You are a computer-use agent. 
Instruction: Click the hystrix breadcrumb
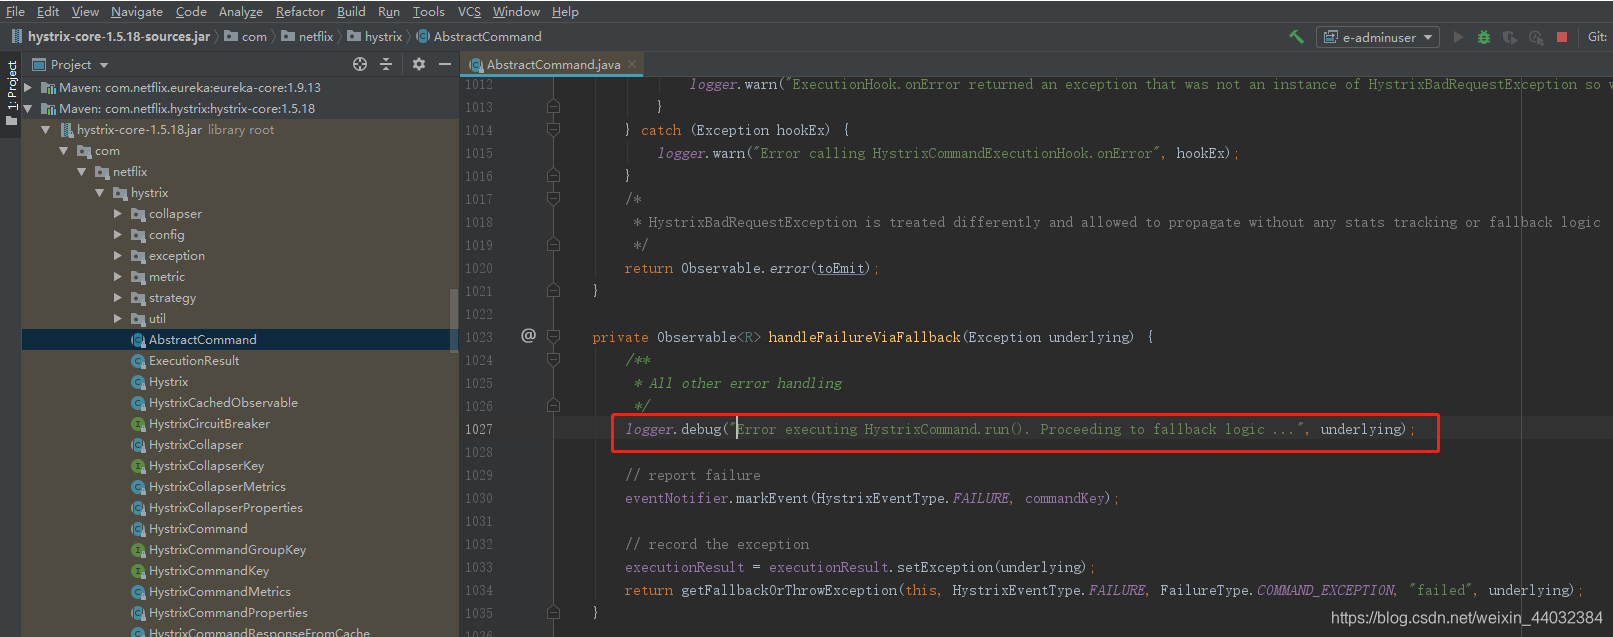[x=375, y=36]
